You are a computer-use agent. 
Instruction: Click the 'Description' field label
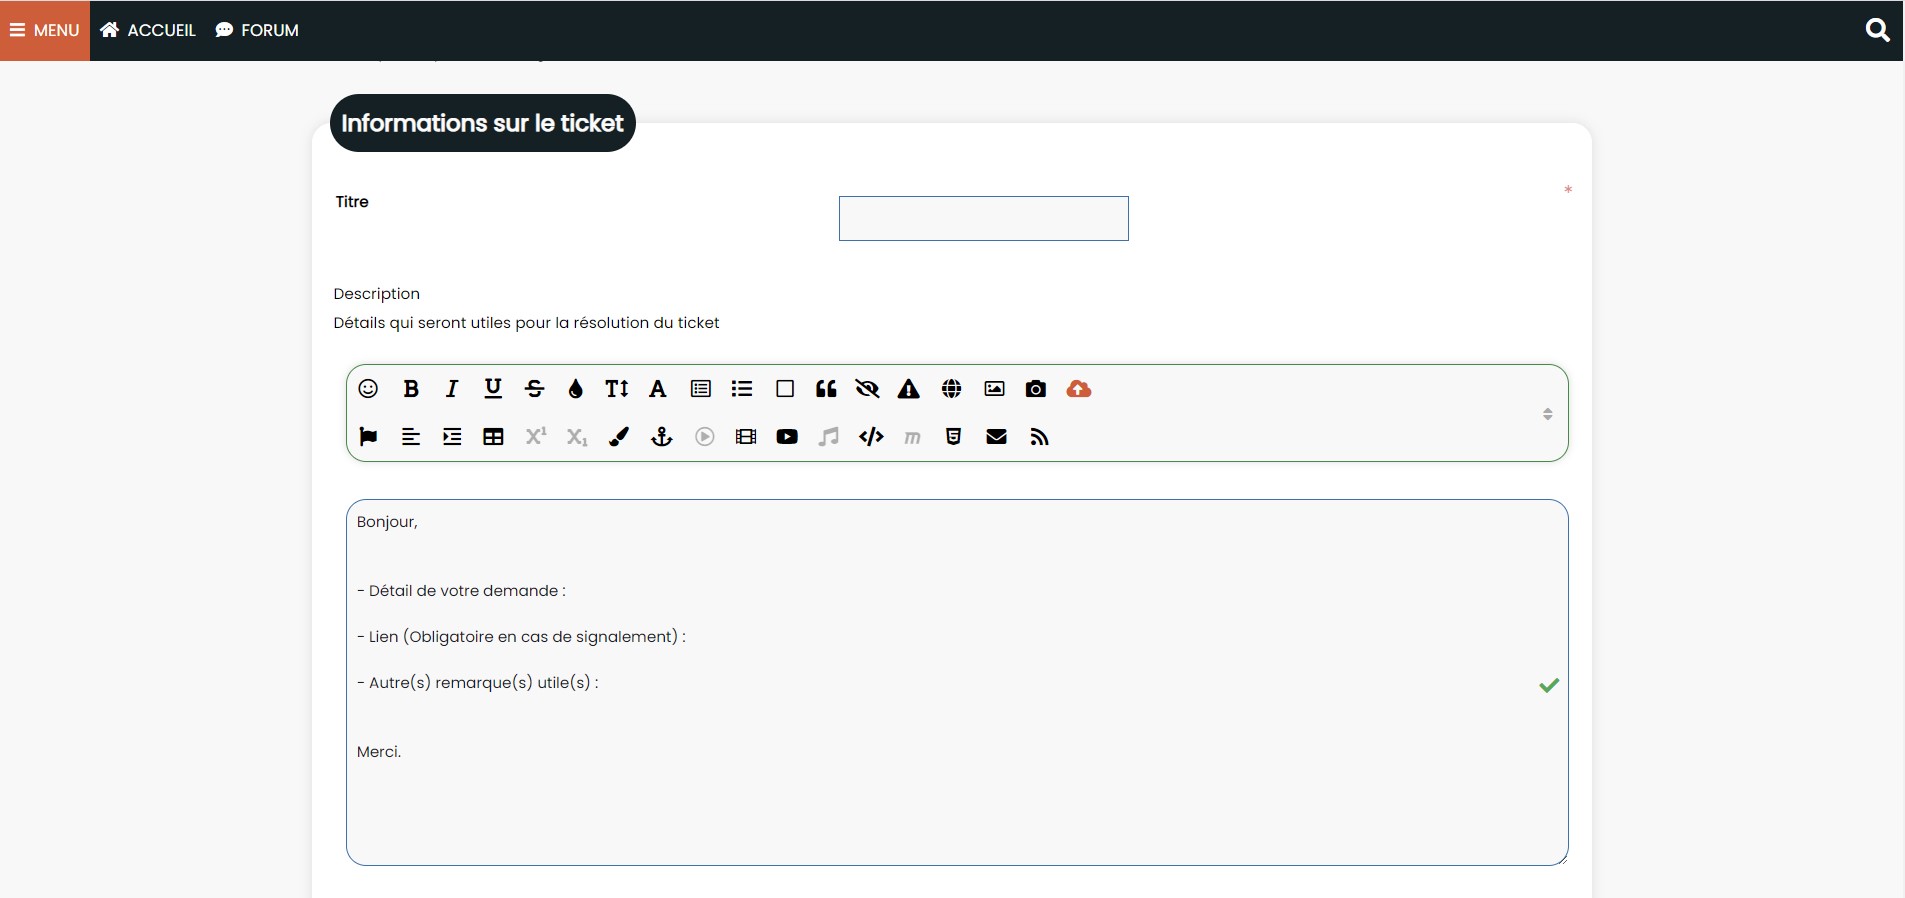pyautogui.click(x=377, y=294)
